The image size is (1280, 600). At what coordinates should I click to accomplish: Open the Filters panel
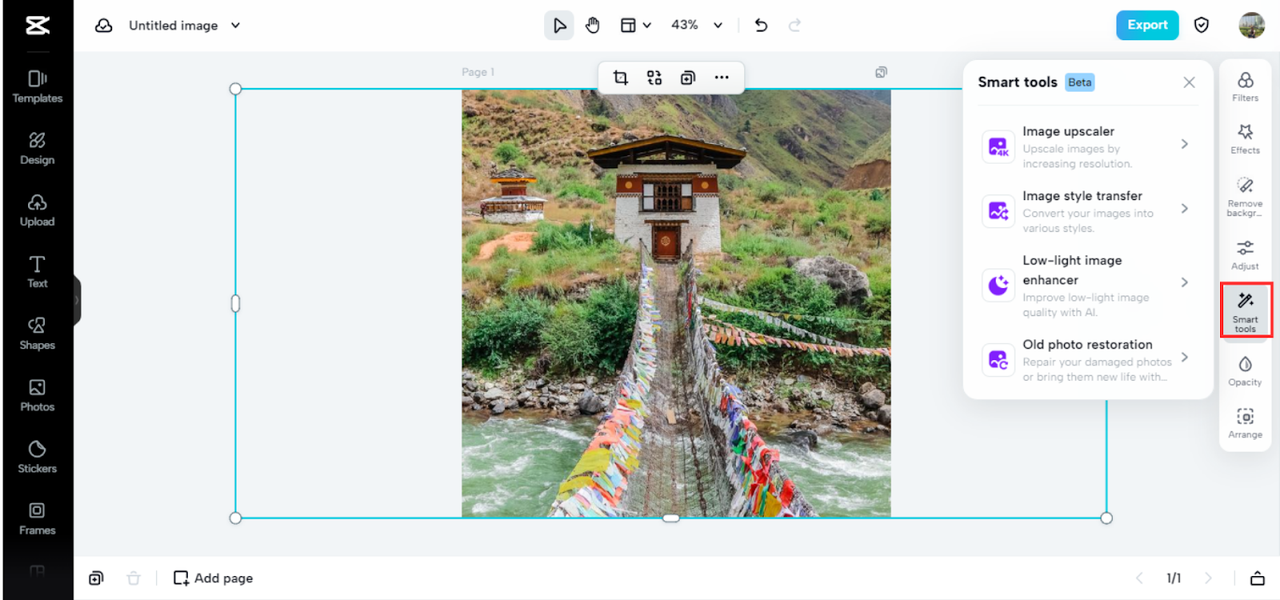click(x=1245, y=87)
